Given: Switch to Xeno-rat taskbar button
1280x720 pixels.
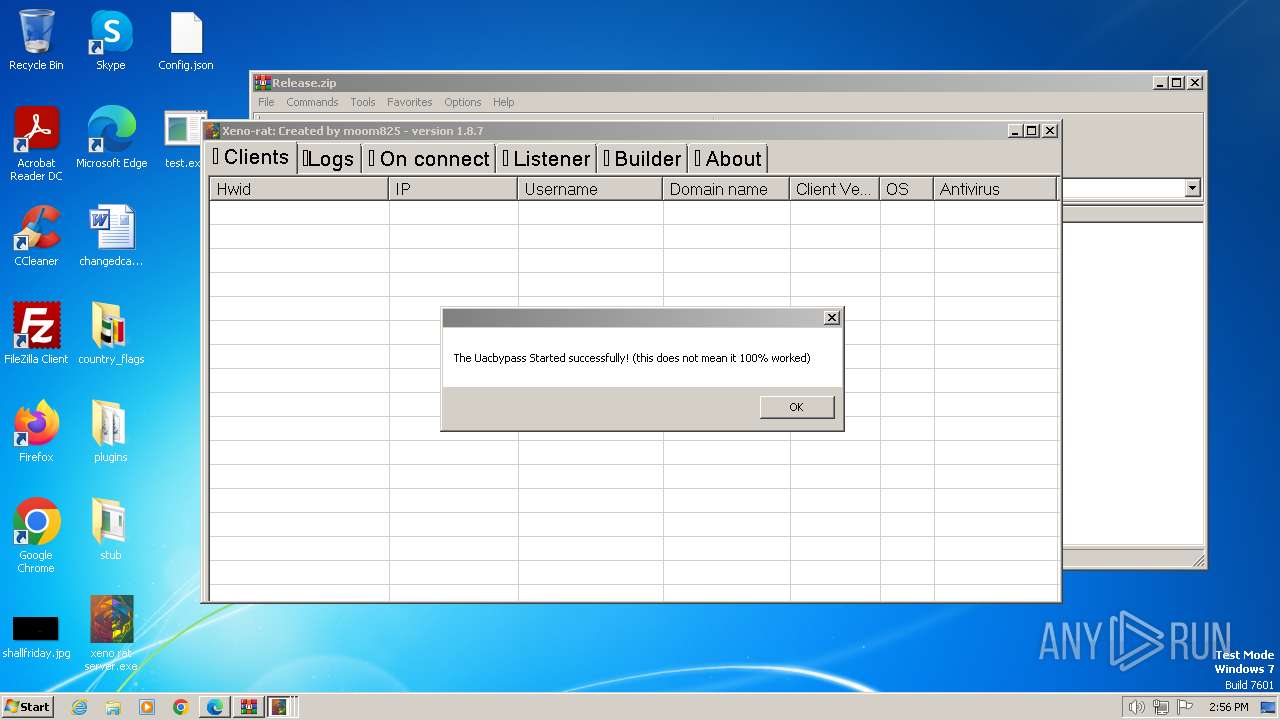Looking at the screenshot, I should tap(280, 707).
